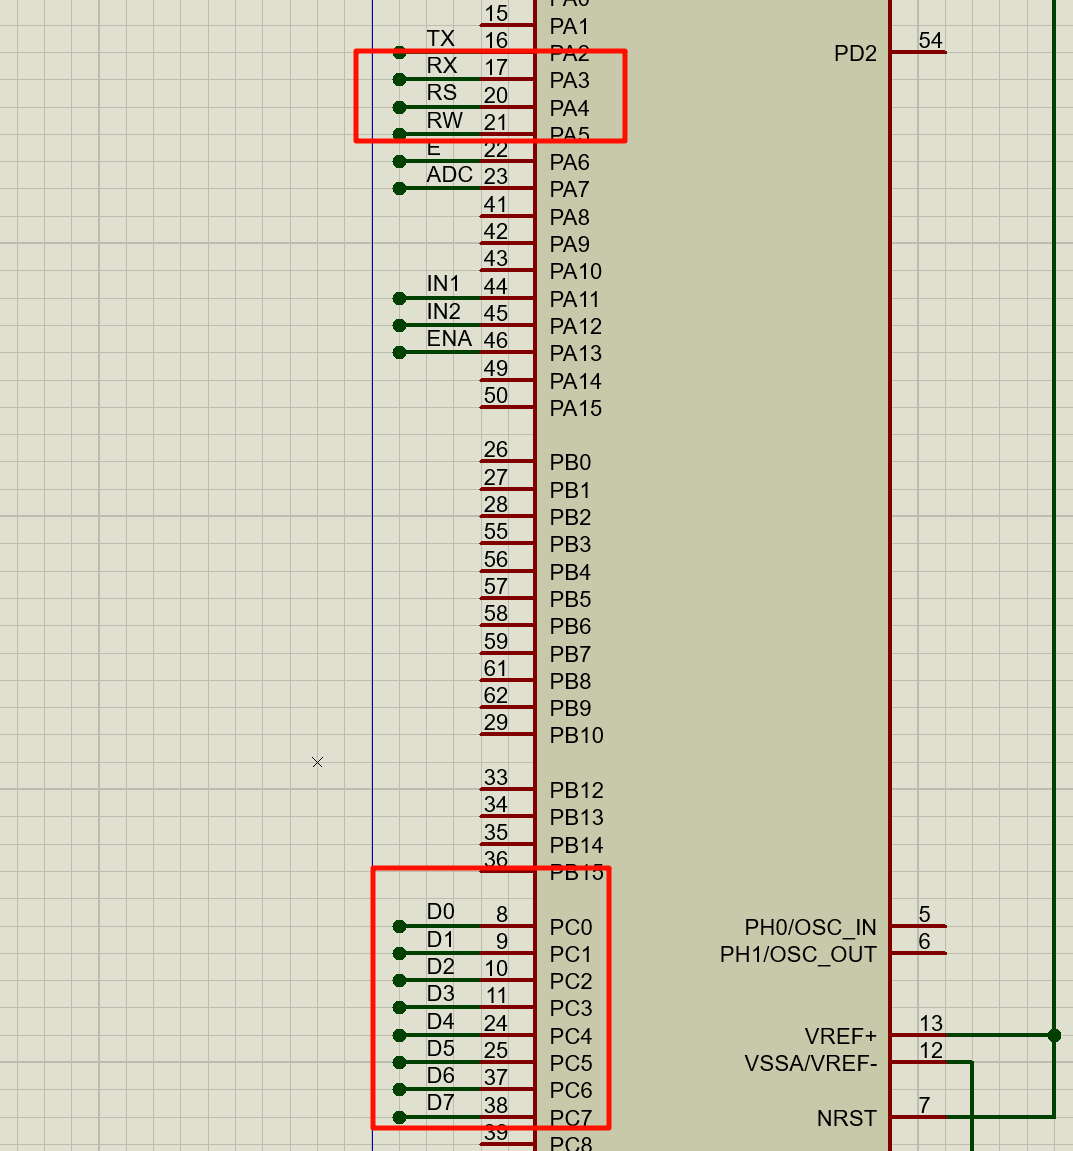The width and height of the screenshot is (1073, 1151).
Task: Click the dark green VREF+ junction node
Action: pyautogui.click(x=1055, y=1036)
